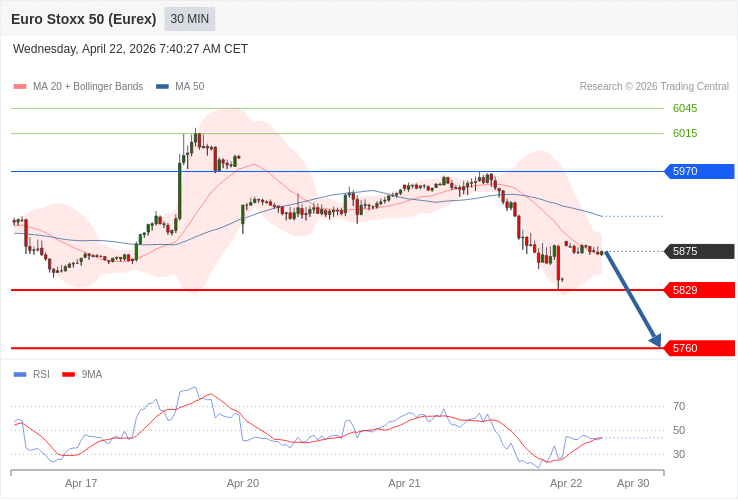Click the RSI 70 overbought level label
The height and width of the screenshot is (500, 738).
[679, 406]
